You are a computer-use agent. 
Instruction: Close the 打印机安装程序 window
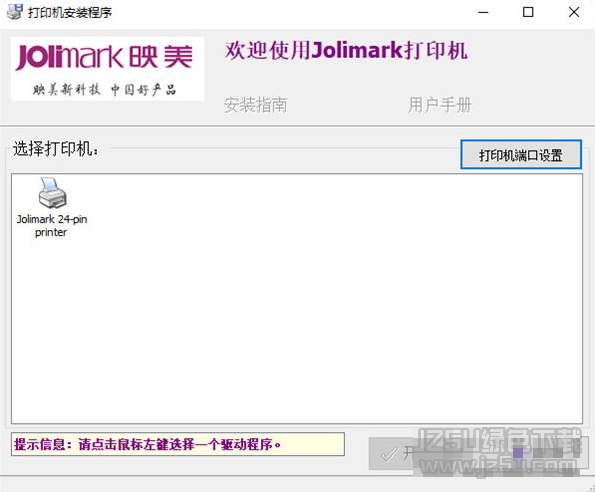pyautogui.click(x=574, y=13)
